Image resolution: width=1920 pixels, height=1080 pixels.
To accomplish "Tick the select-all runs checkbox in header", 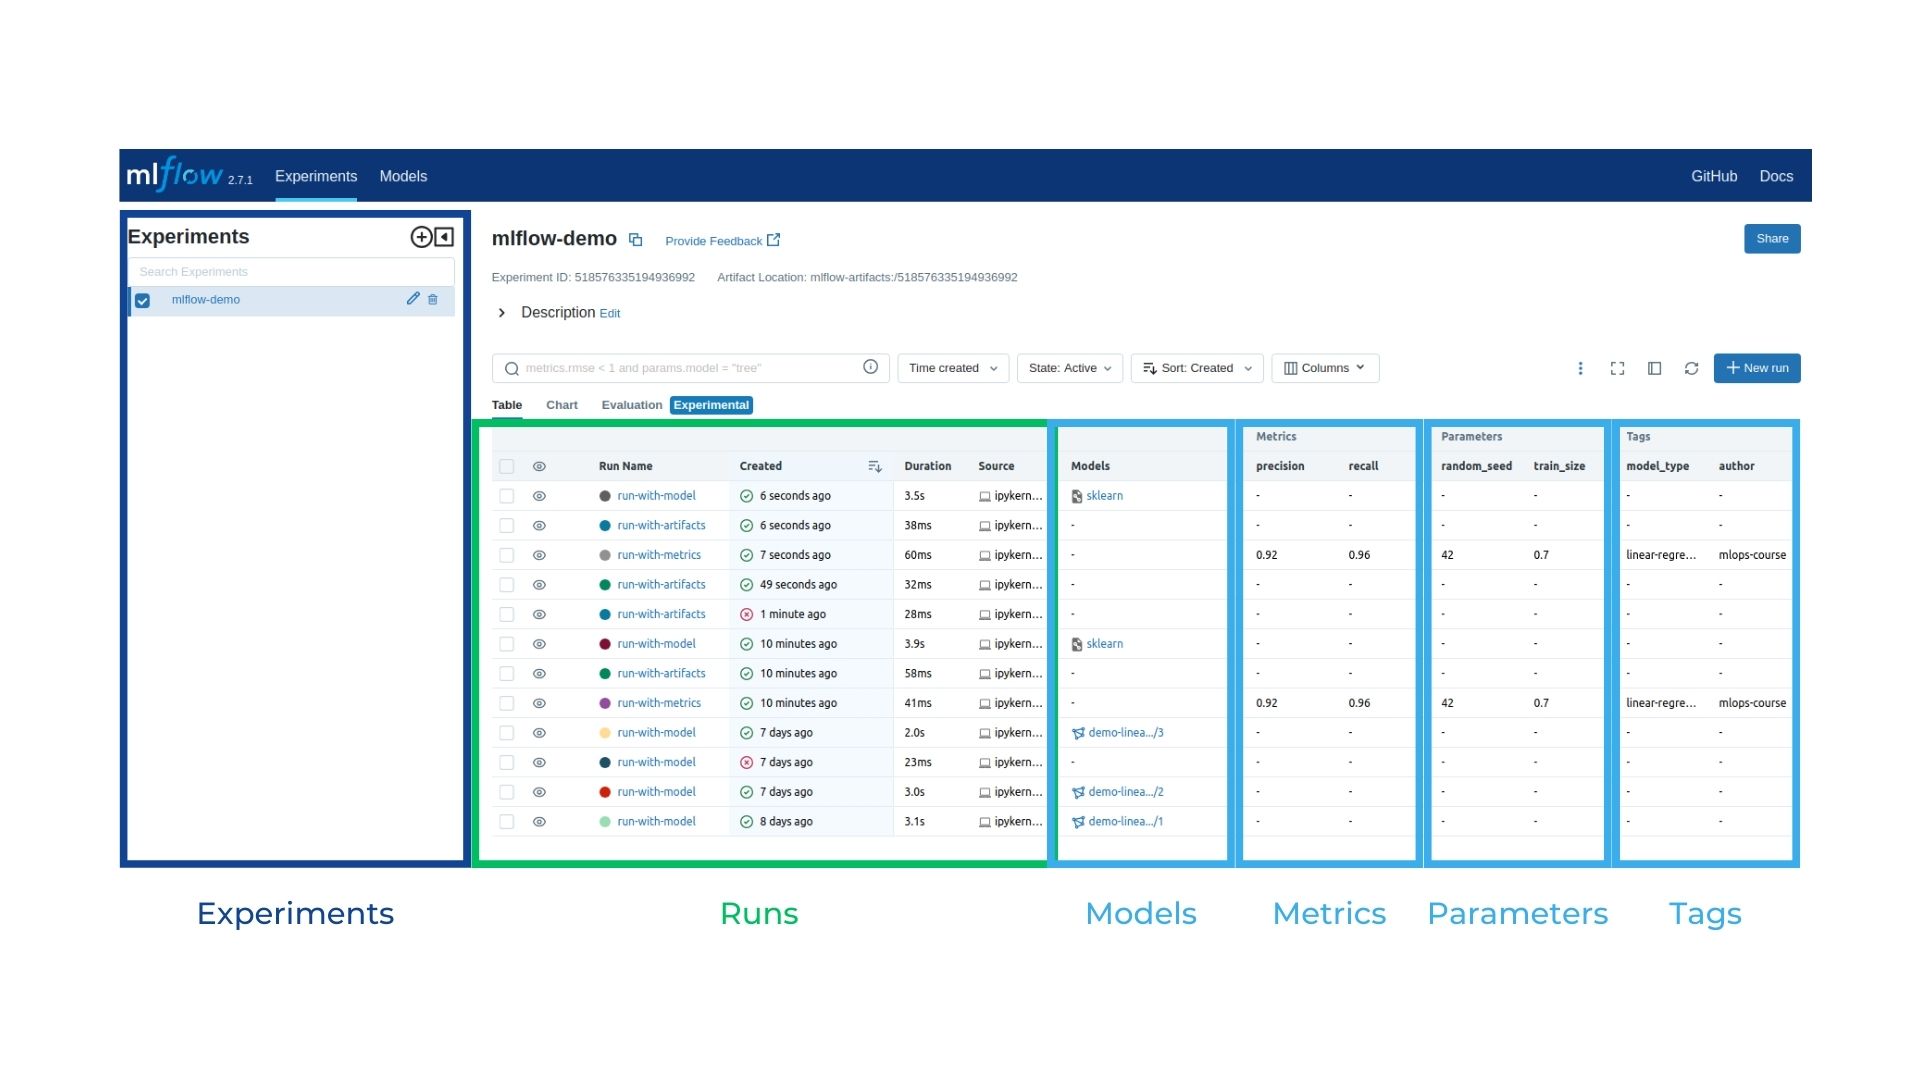I will coord(507,466).
